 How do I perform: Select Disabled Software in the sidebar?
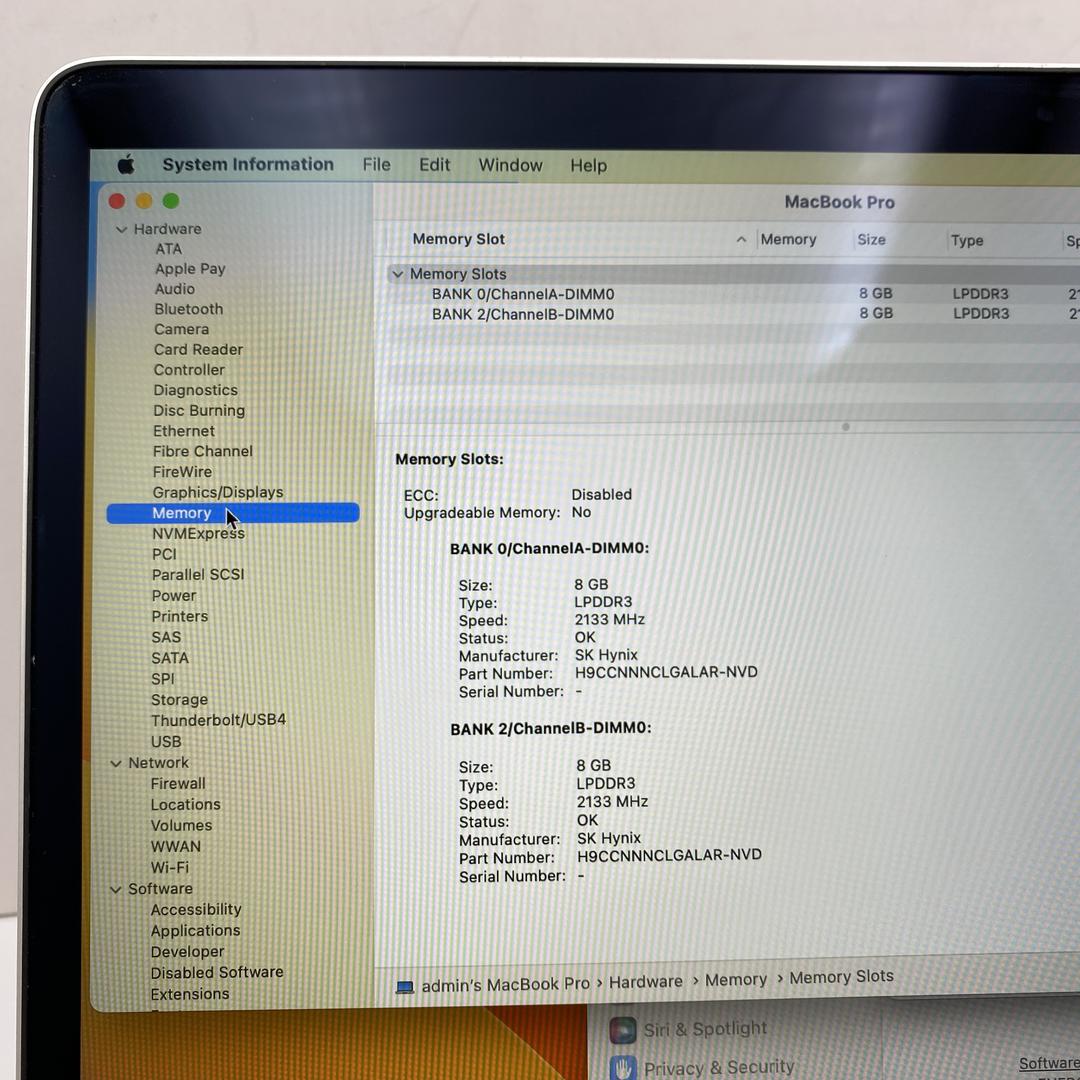point(217,973)
